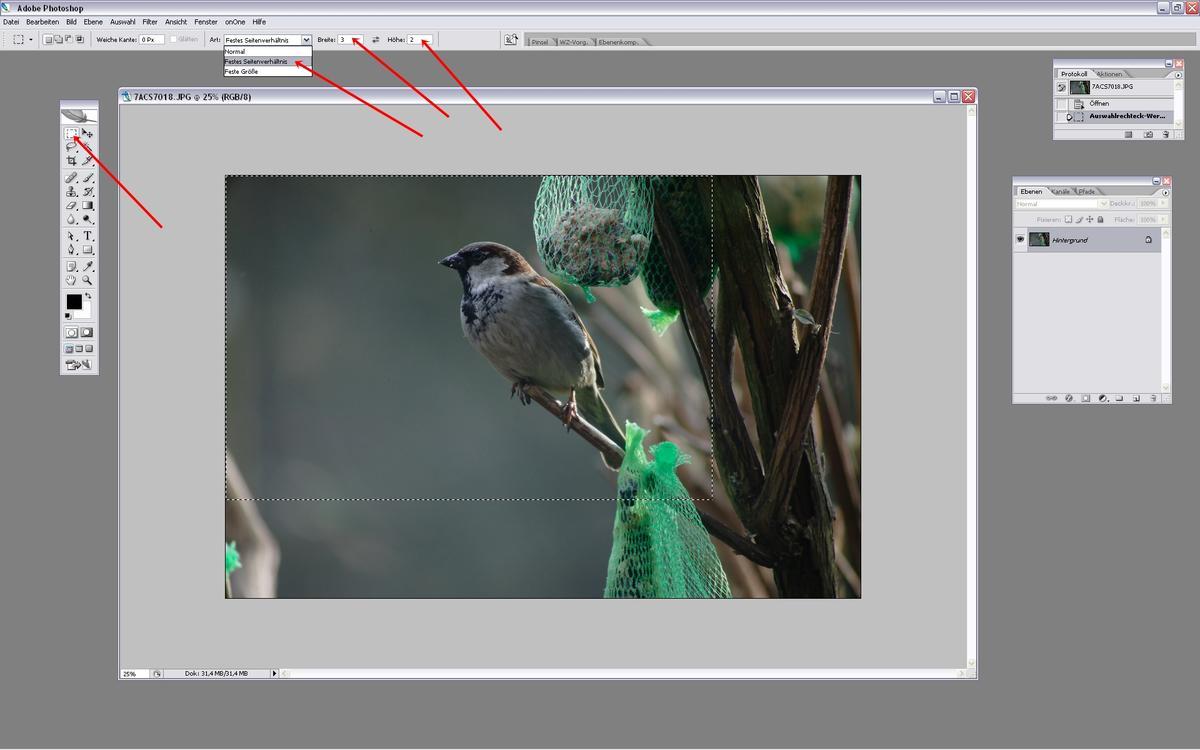1200x750 pixels.
Task: Toggle lock transparent pixels
Action: pos(1068,219)
